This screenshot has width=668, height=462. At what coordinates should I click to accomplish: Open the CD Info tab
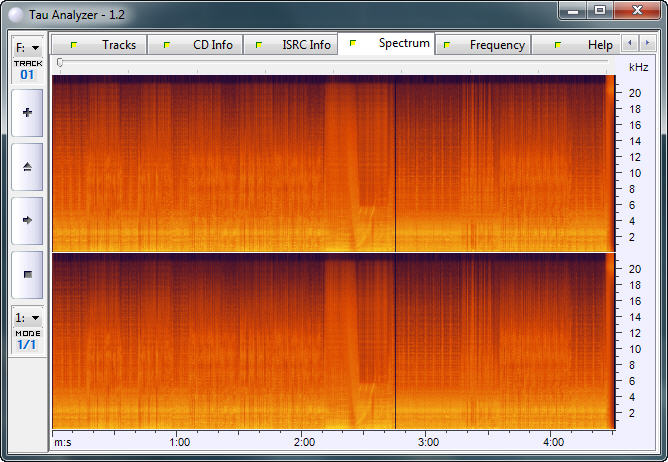[x=201, y=45]
